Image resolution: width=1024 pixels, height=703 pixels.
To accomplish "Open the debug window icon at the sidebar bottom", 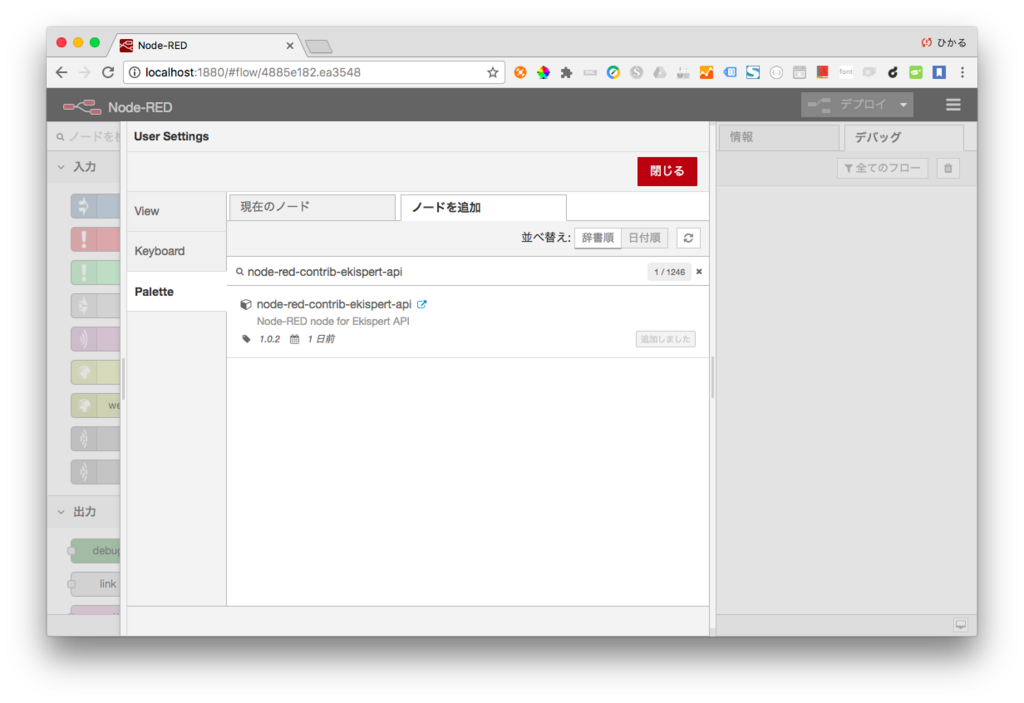I will [x=961, y=625].
